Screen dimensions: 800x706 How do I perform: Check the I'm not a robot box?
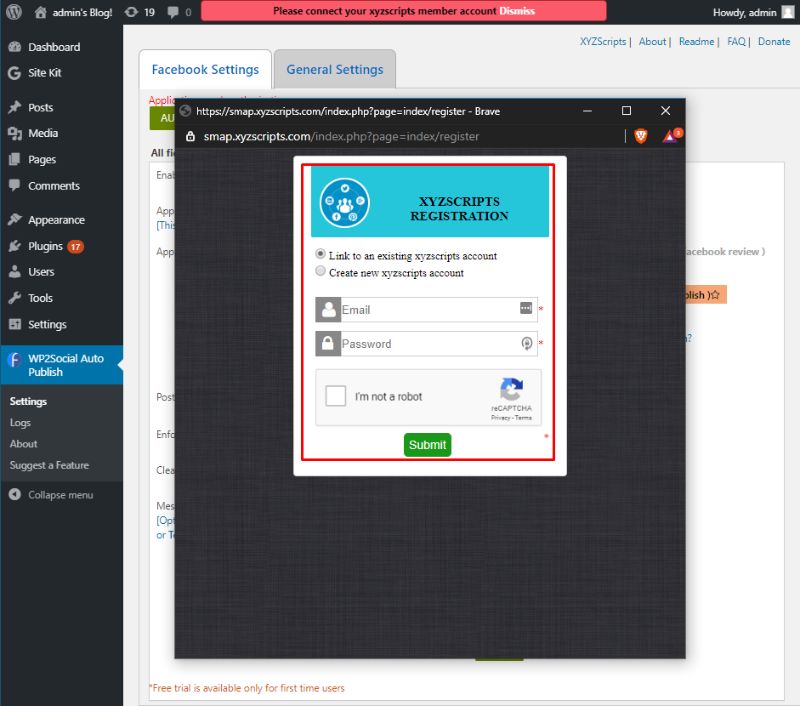[x=336, y=396]
